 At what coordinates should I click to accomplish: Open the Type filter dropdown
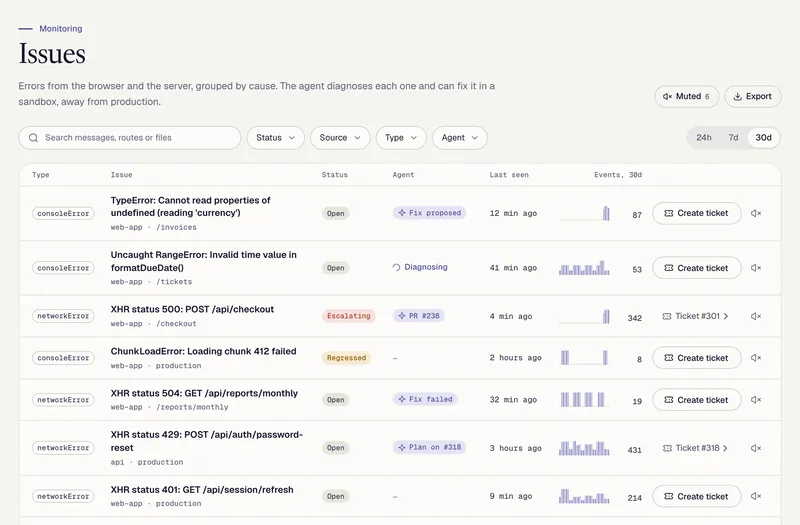(x=401, y=138)
